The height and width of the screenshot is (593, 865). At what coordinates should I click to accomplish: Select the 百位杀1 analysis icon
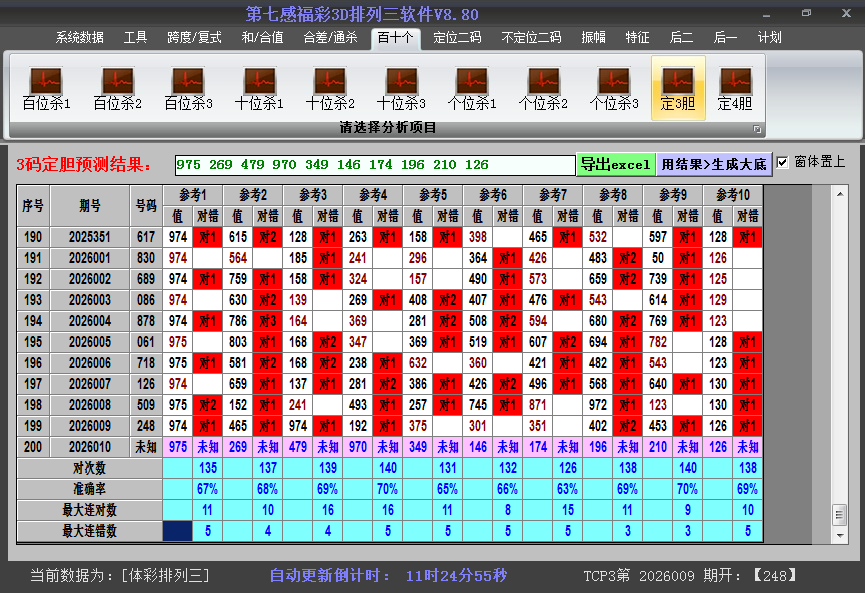pyautogui.click(x=47, y=88)
